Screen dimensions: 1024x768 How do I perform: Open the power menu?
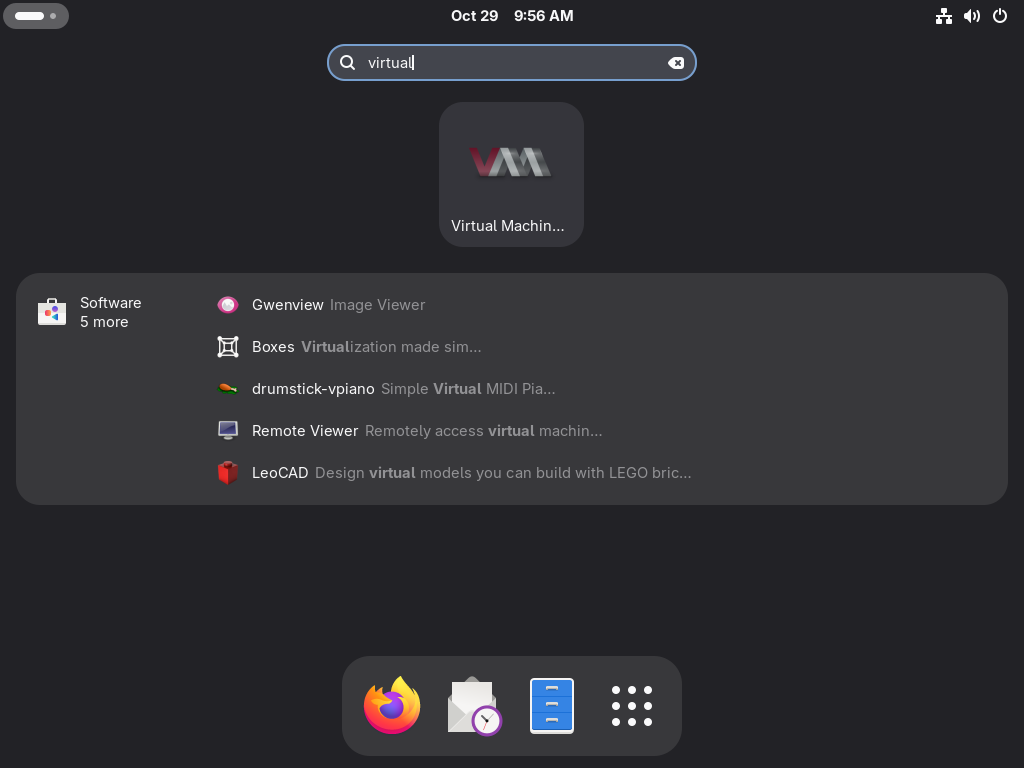tap(1000, 16)
